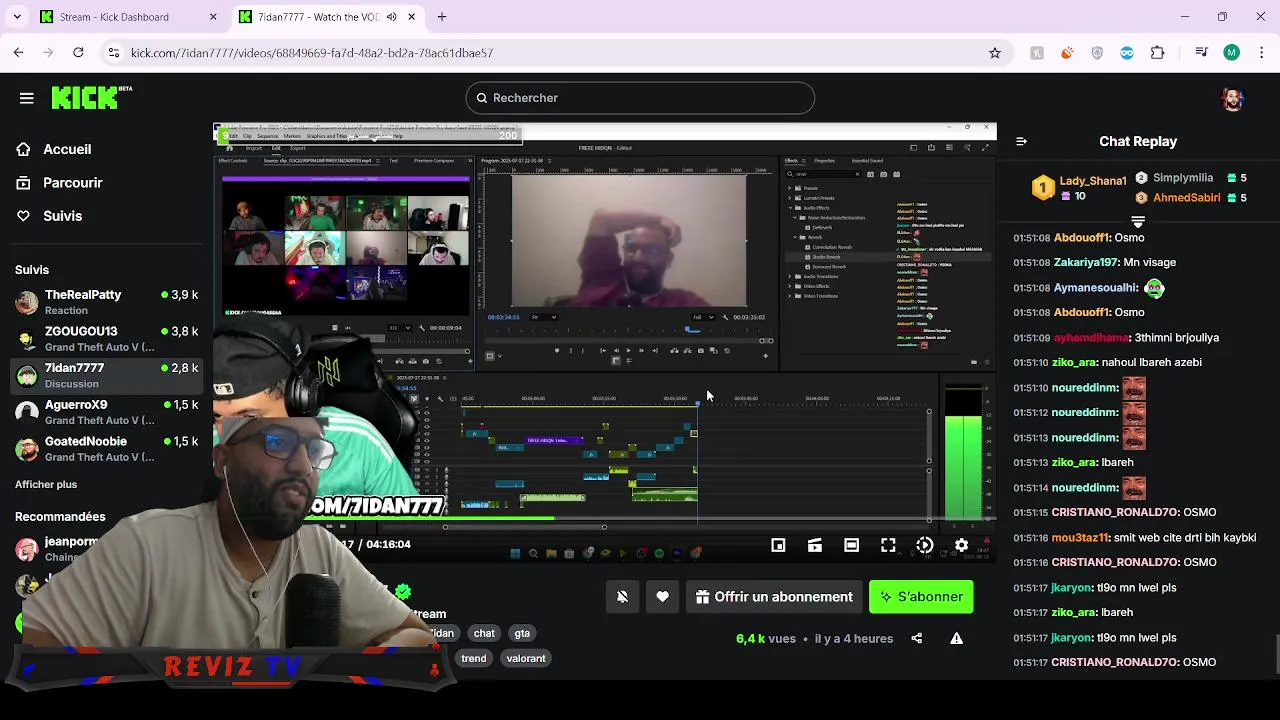The height and width of the screenshot is (720, 1280).
Task: Click the 6,4 k vues text
Action: [766, 638]
